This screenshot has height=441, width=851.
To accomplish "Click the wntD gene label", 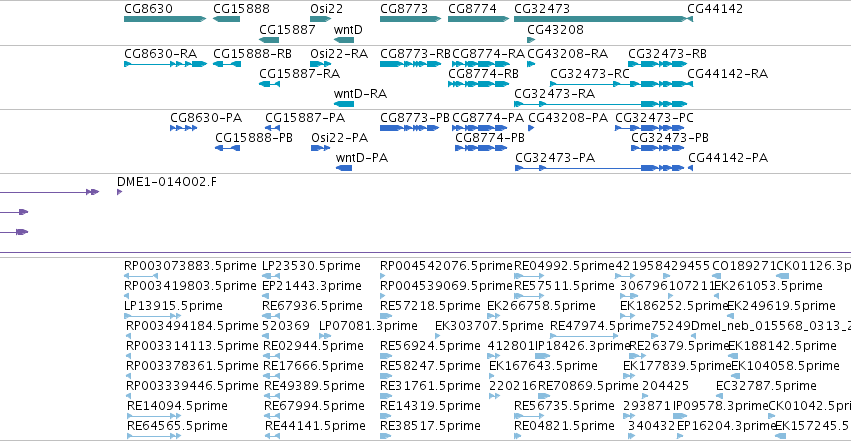I will tap(348, 29).
